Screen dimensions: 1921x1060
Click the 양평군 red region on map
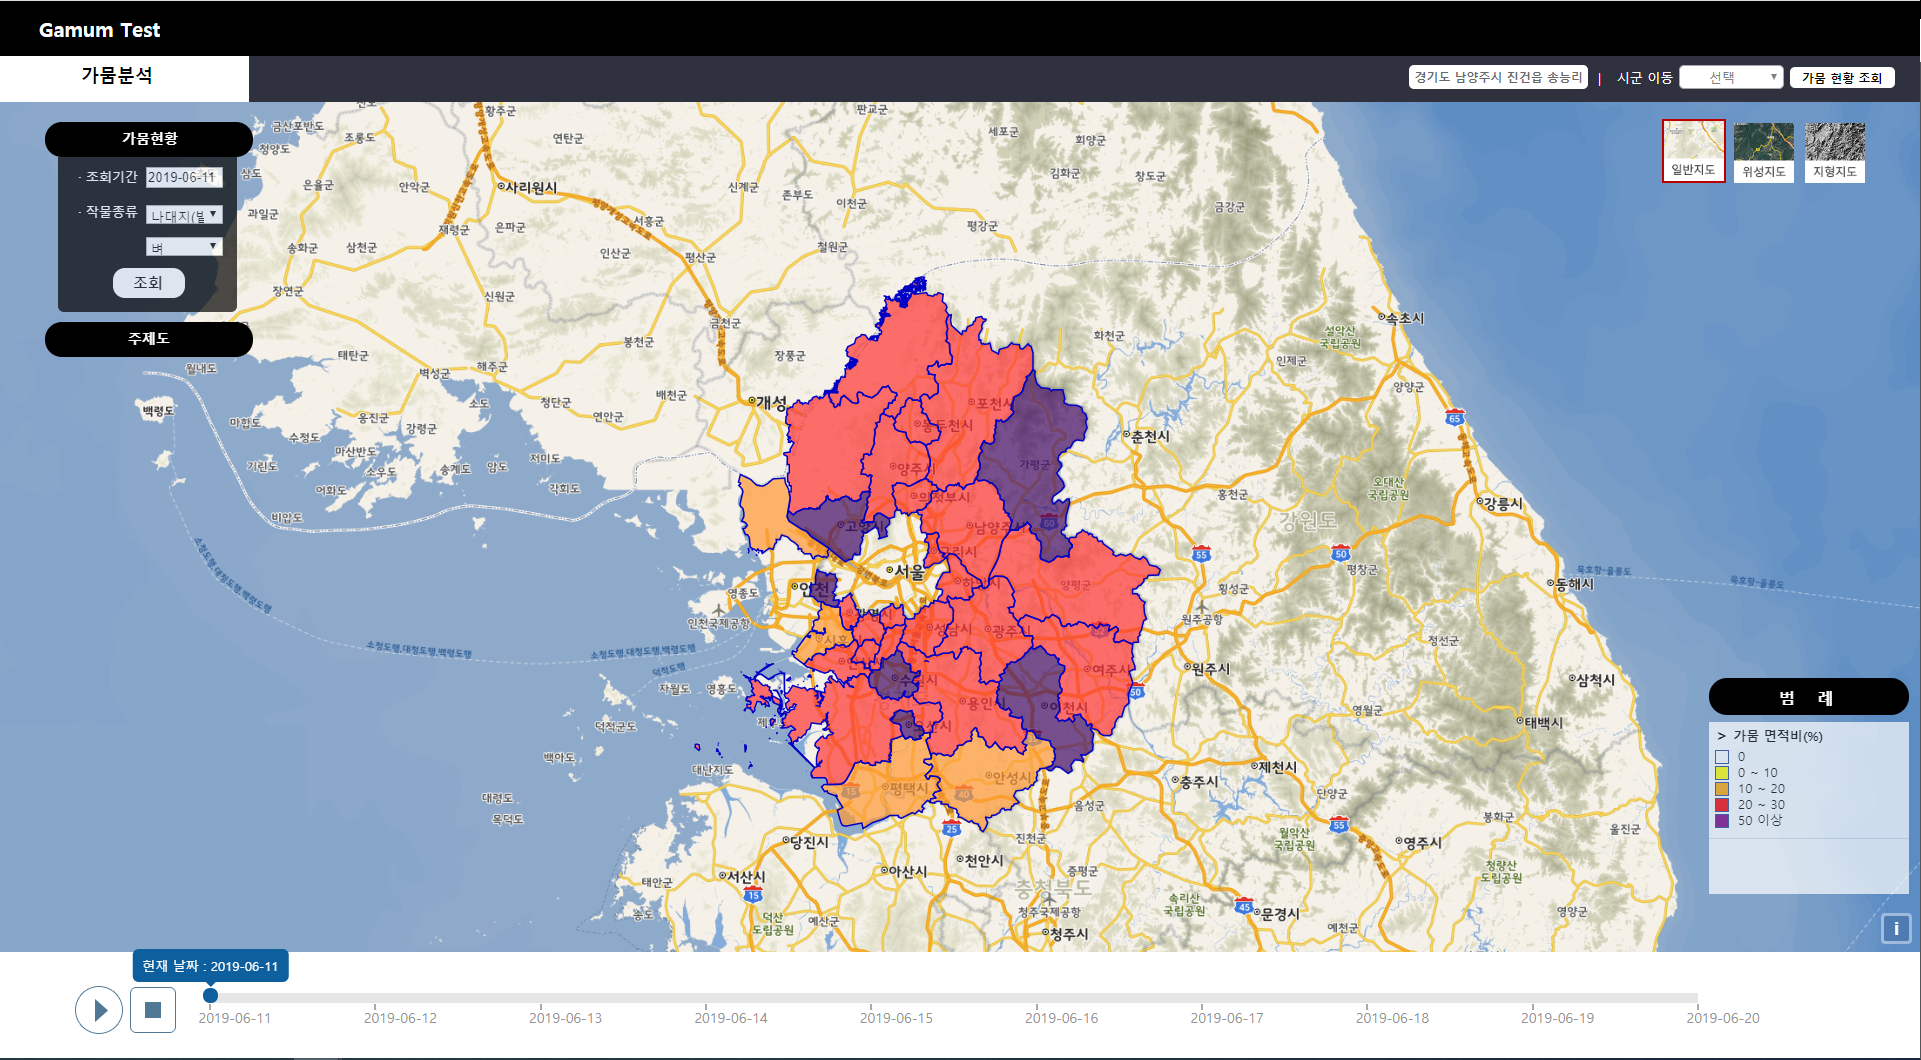1080,585
